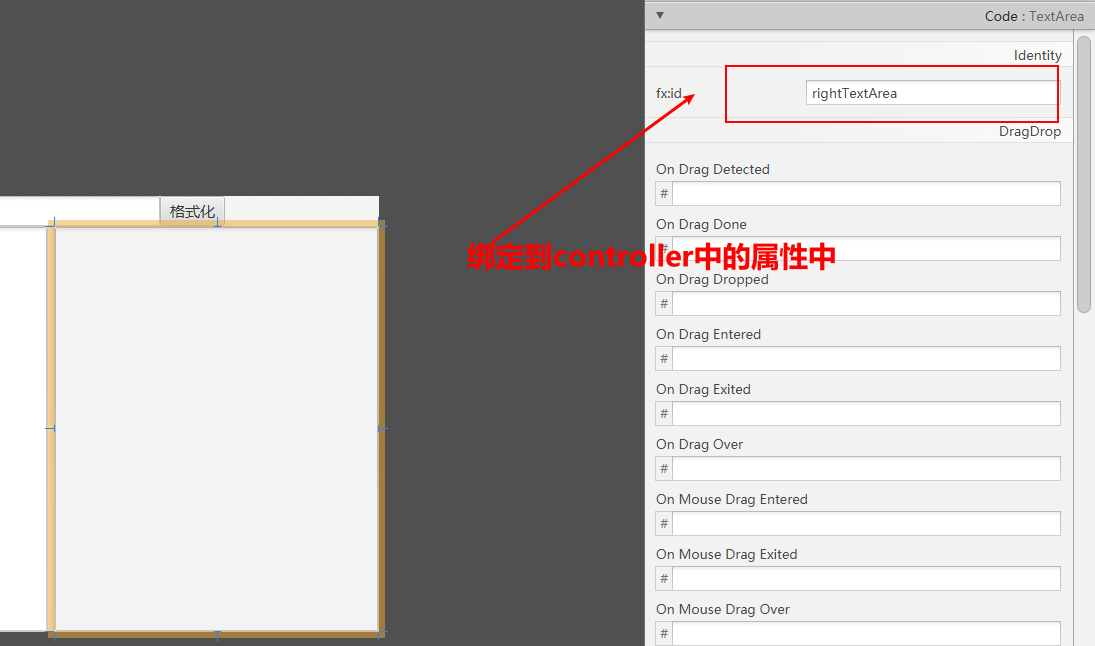Select the right TextArea in the canvas

click(x=216, y=429)
